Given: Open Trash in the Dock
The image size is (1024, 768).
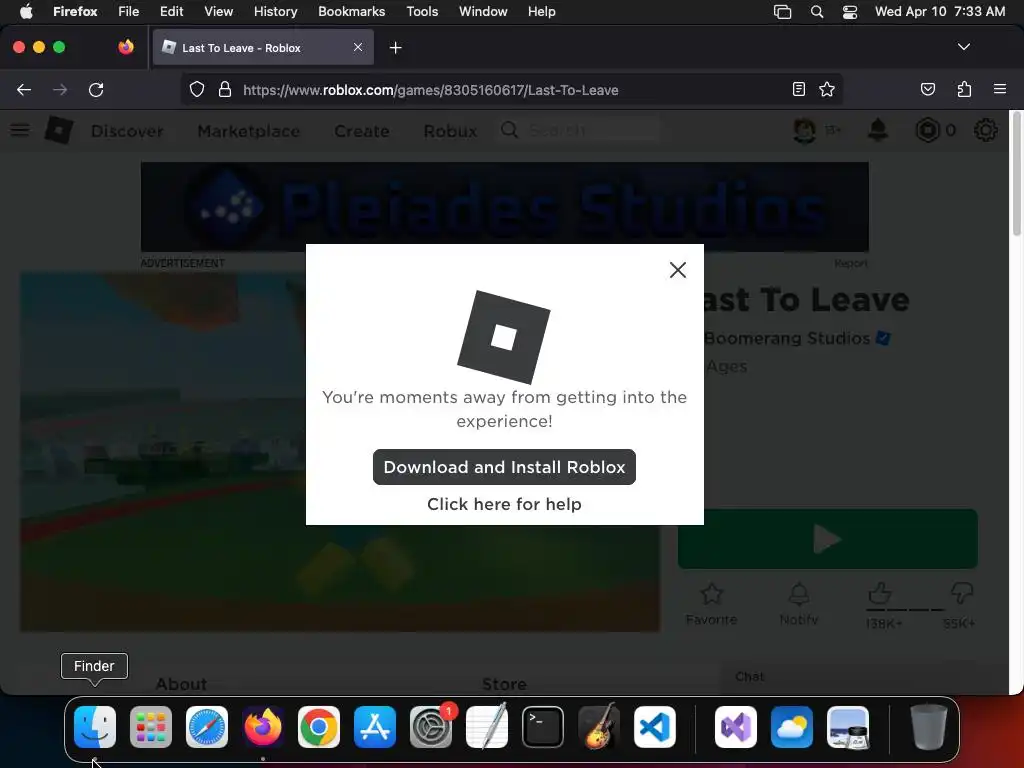Looking at the screenshot, I should click(x=928, y=727).
